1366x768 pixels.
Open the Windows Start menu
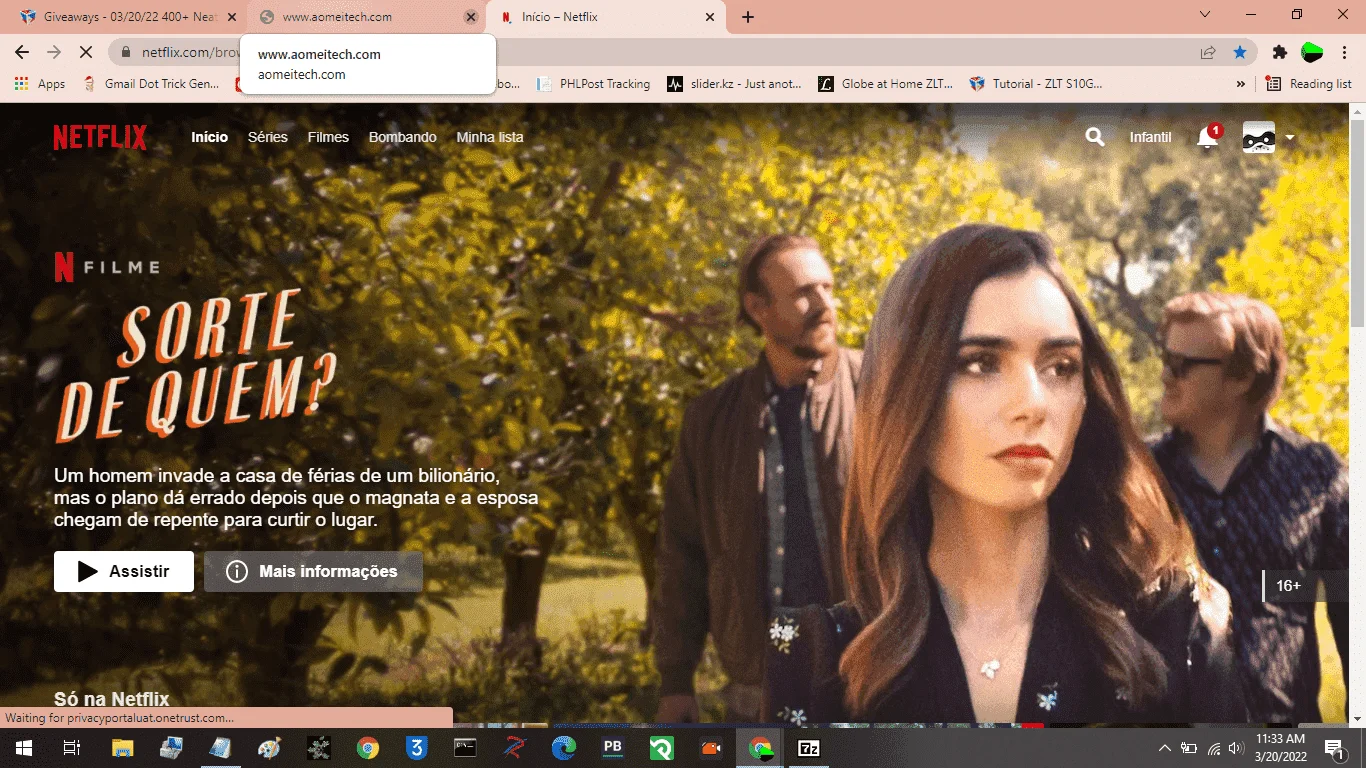[x=23, y=748]
